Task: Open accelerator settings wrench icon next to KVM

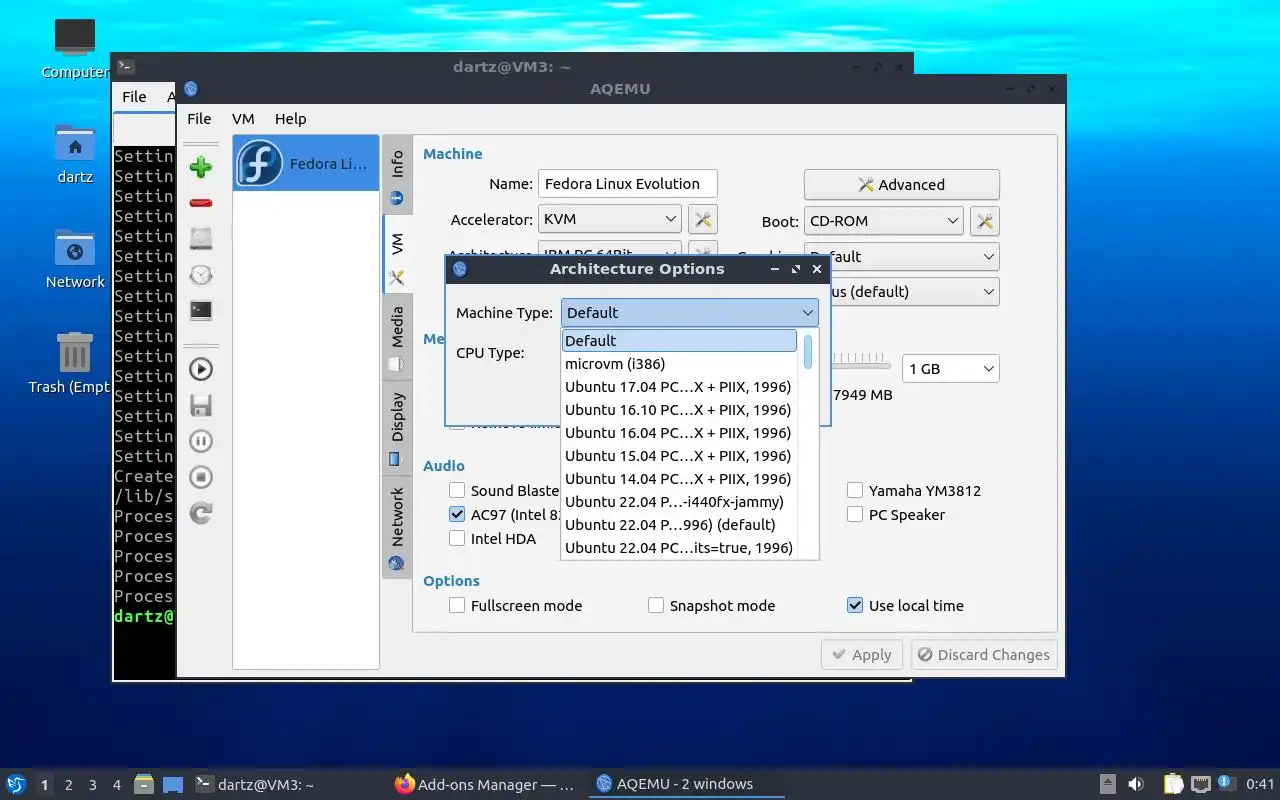Action: (703, 220)
